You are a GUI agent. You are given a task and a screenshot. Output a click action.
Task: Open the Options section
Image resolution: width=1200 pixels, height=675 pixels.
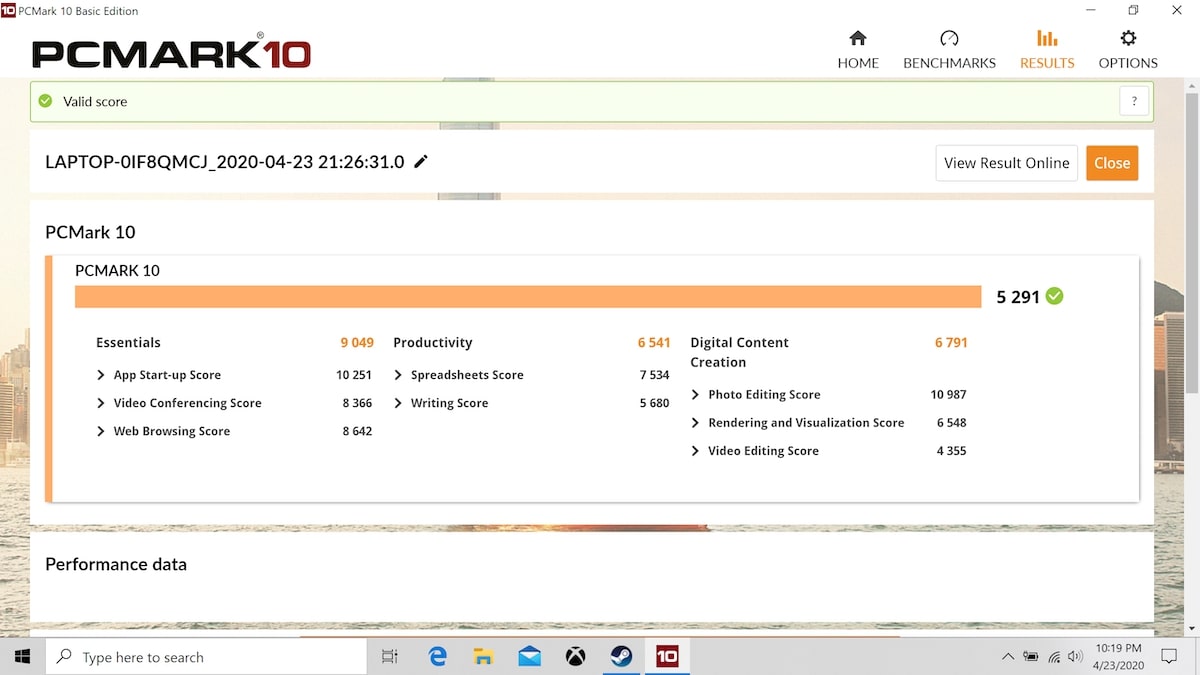click(1128, 50)
